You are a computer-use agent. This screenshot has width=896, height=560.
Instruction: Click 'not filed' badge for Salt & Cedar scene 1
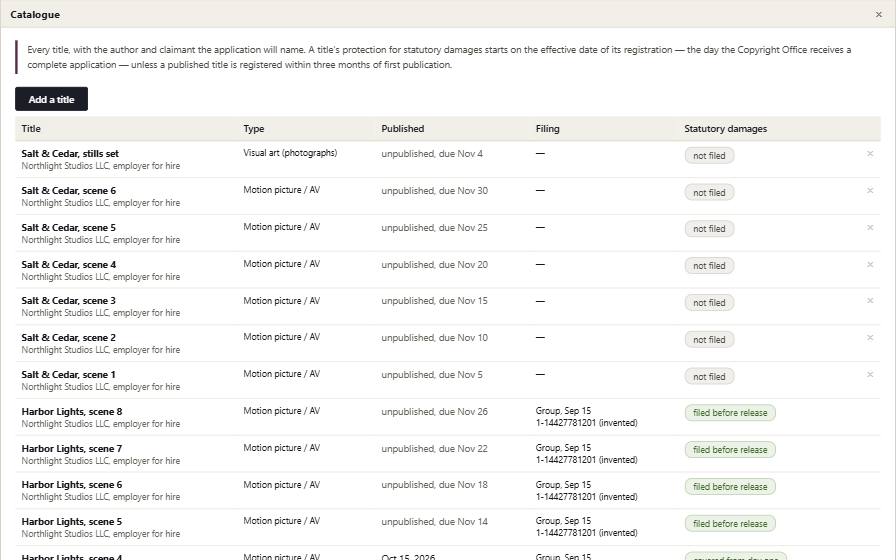[x=709, y=377]
